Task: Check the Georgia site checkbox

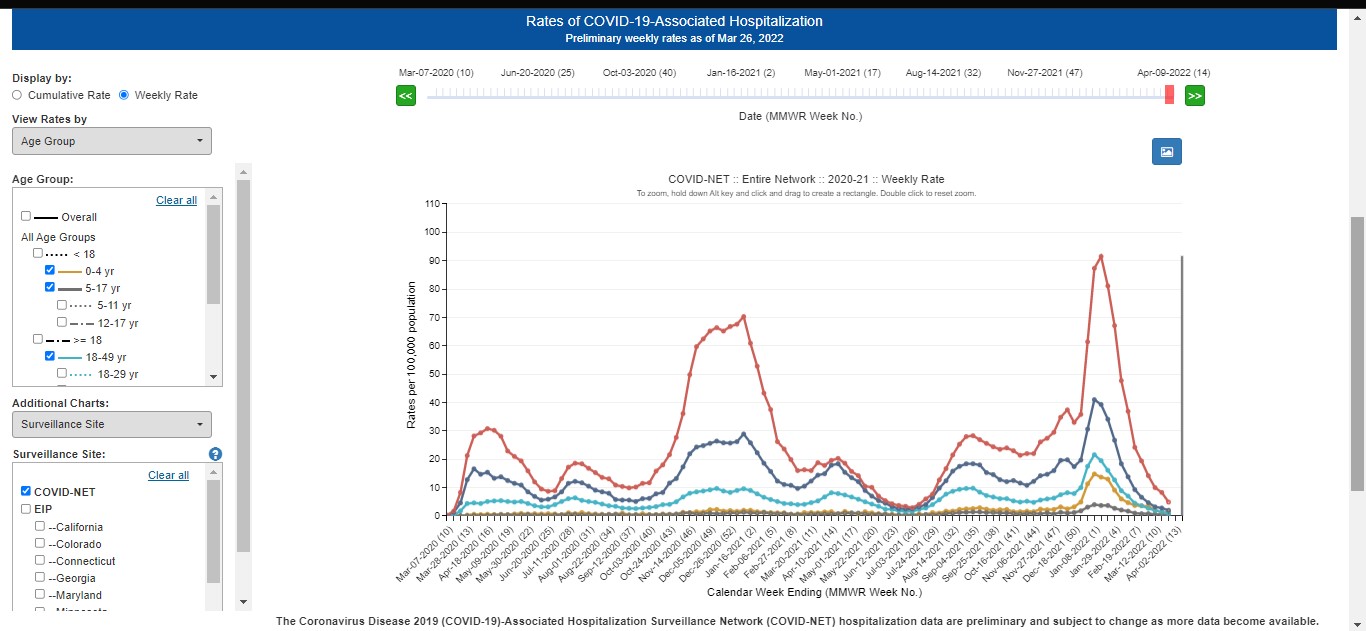Action: tap(40, 578)
